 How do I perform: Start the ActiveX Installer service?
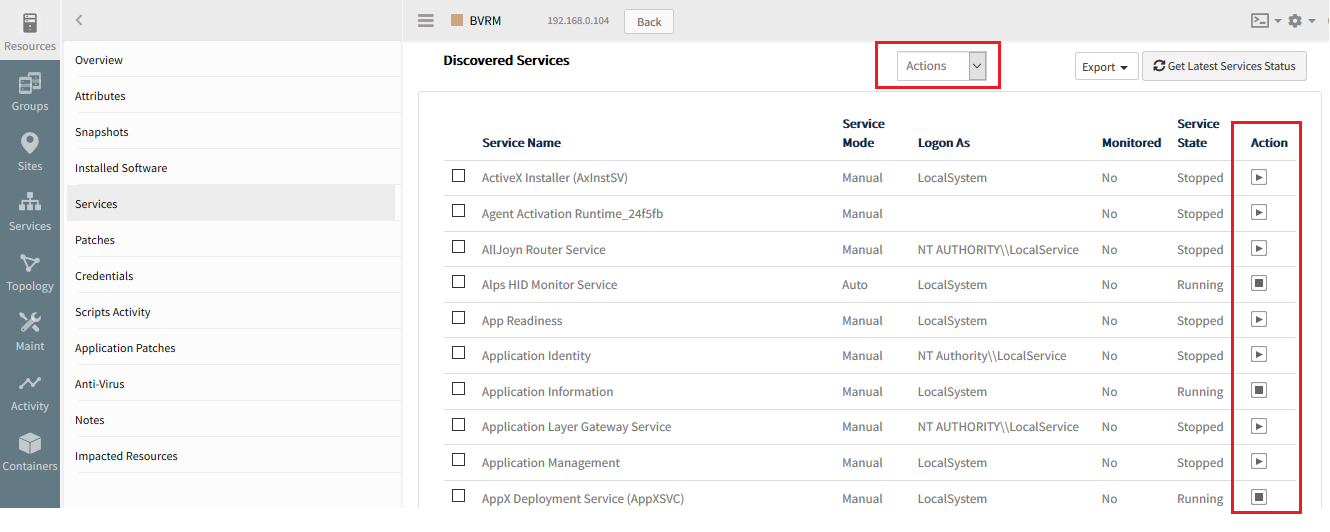coord(1259,177)
